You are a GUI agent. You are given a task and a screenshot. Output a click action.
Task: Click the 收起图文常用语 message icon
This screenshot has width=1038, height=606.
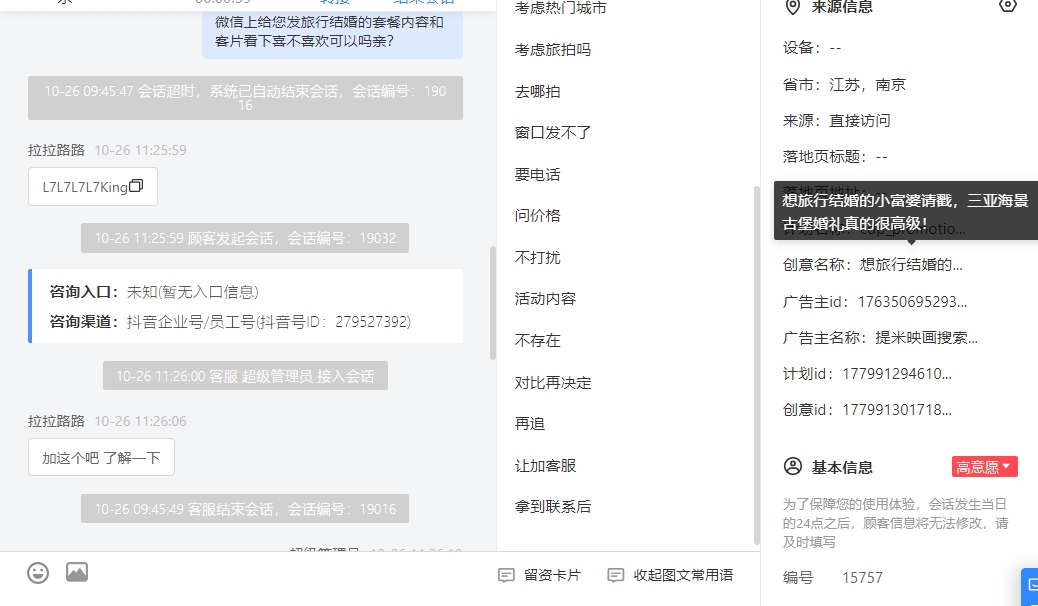[x=616, y=575]
